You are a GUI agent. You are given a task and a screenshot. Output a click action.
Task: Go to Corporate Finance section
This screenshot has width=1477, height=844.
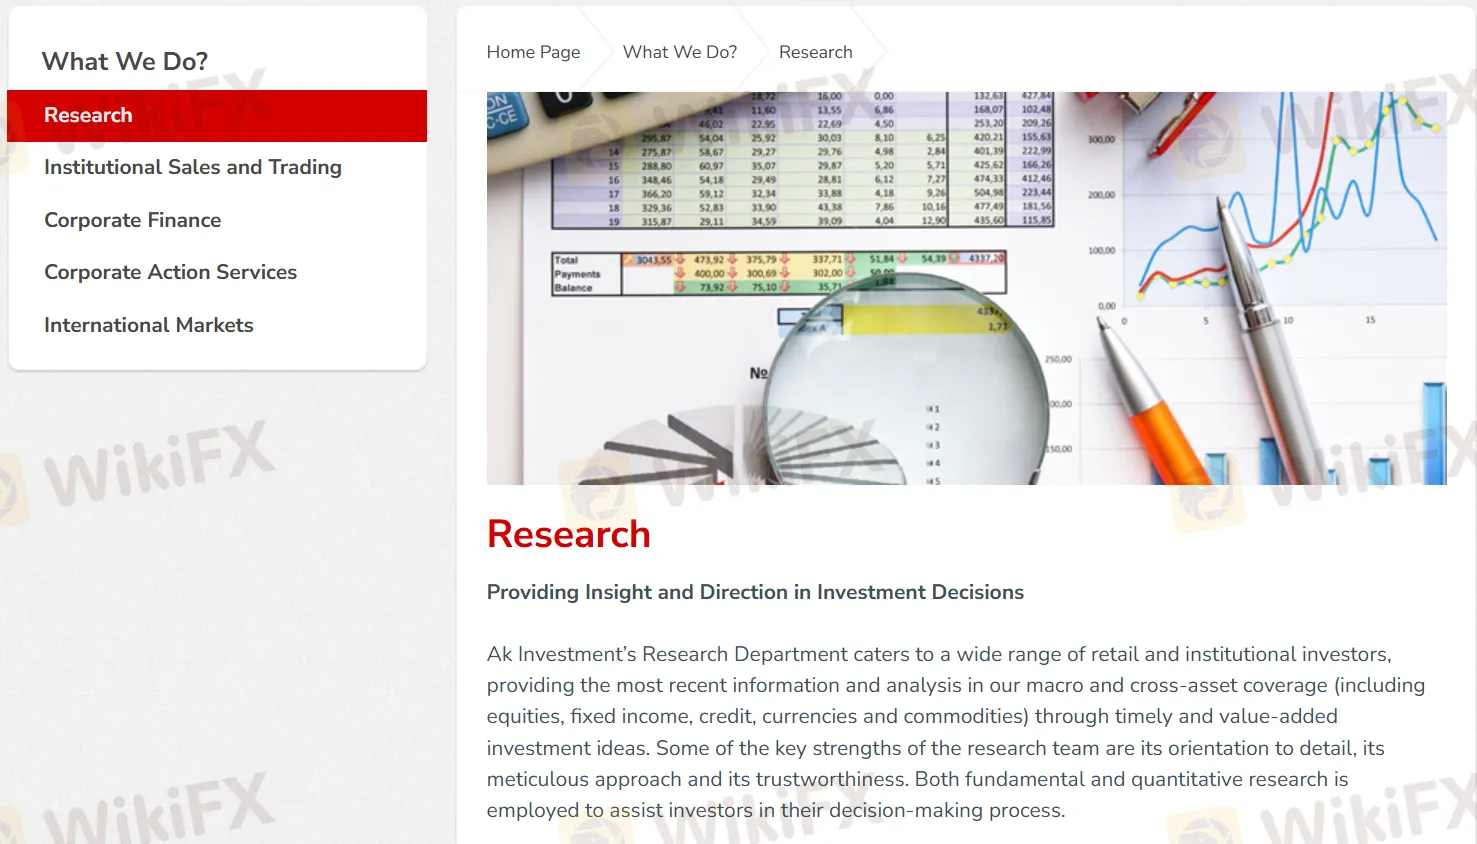132,221
